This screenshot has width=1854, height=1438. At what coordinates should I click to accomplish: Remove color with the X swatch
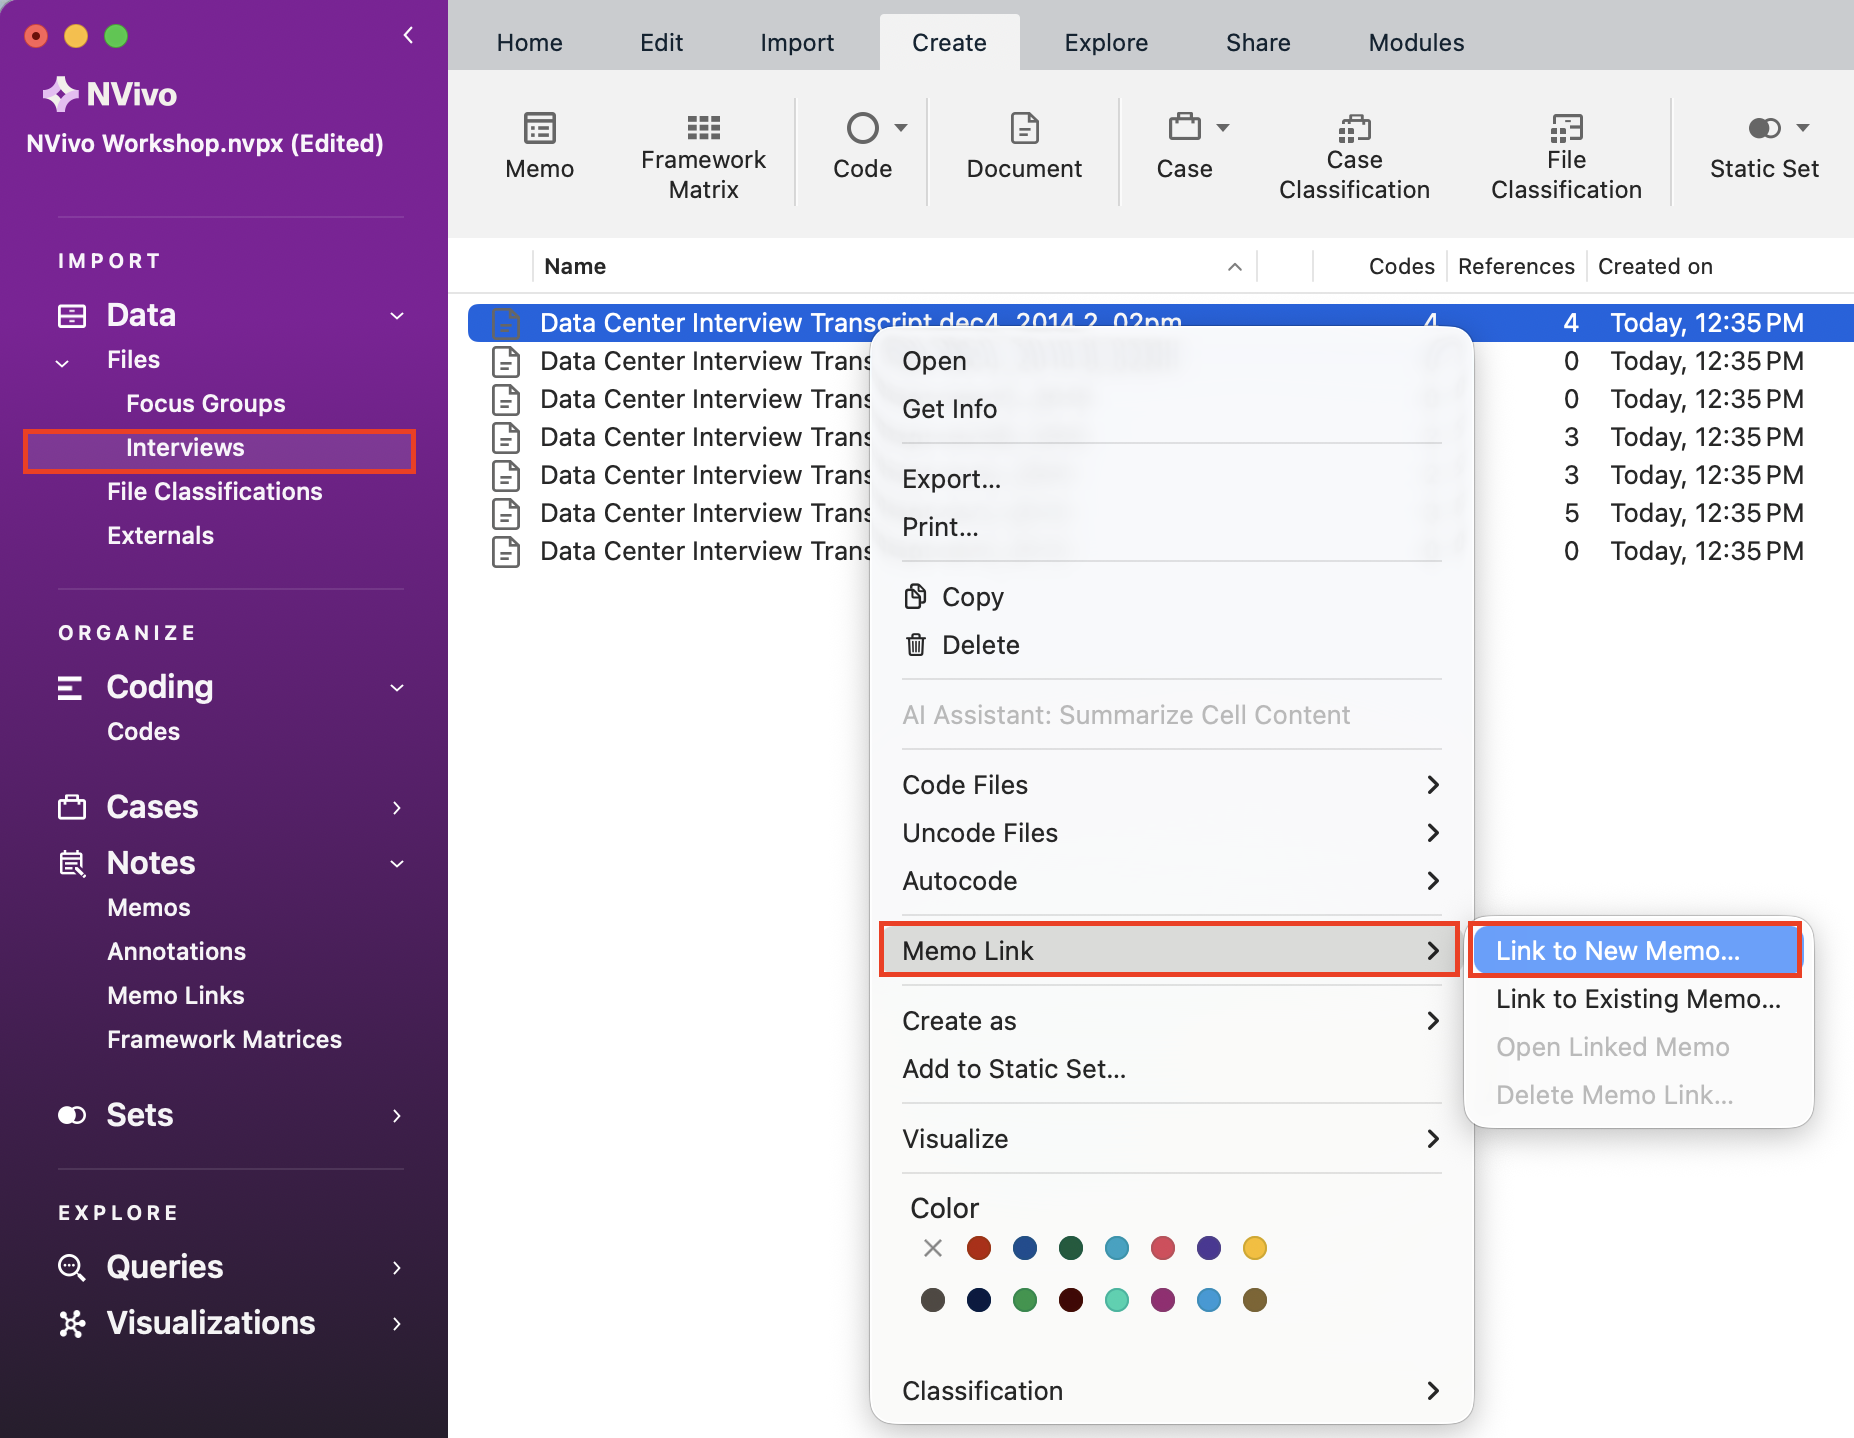pos(933,1248)
